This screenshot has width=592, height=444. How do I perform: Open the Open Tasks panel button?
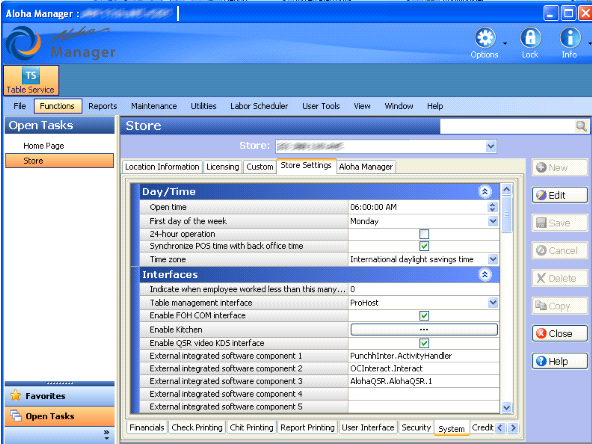click(x=59, y=416)
